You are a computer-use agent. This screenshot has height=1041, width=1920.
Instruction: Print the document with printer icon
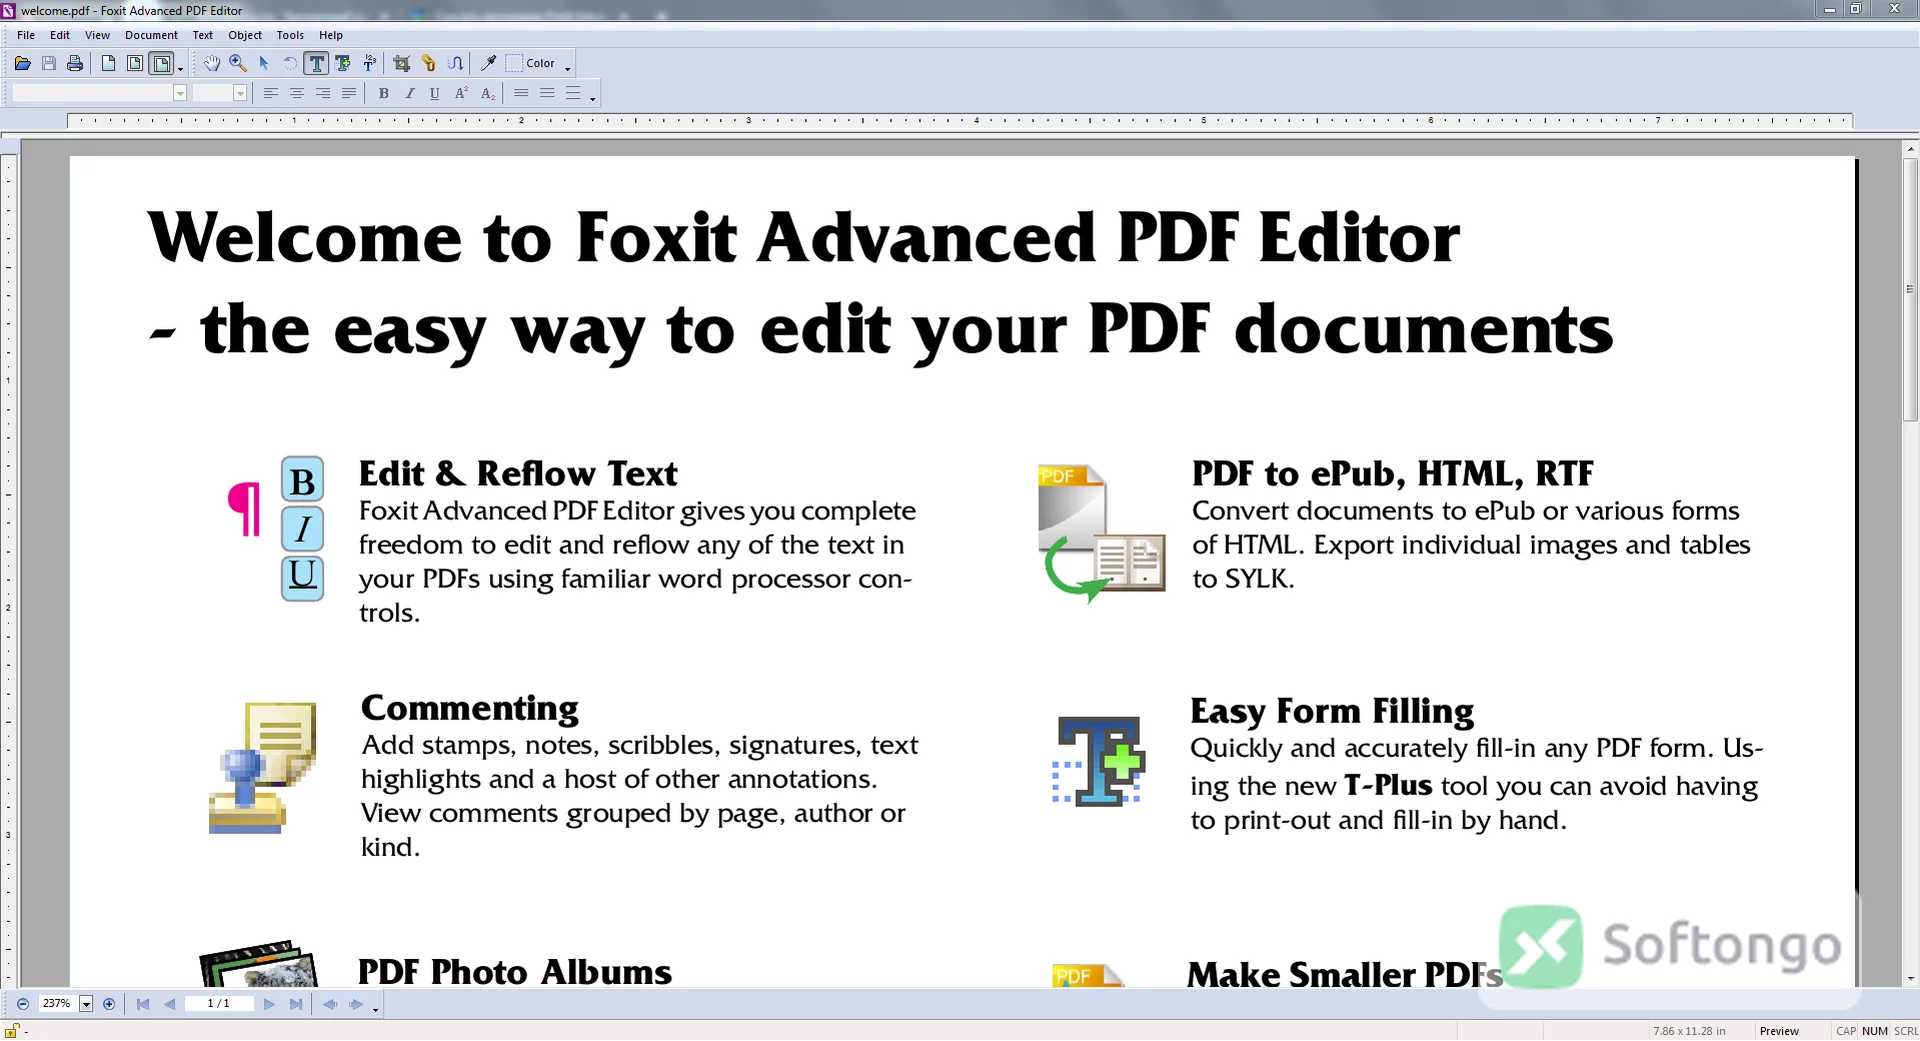[75, 63]
